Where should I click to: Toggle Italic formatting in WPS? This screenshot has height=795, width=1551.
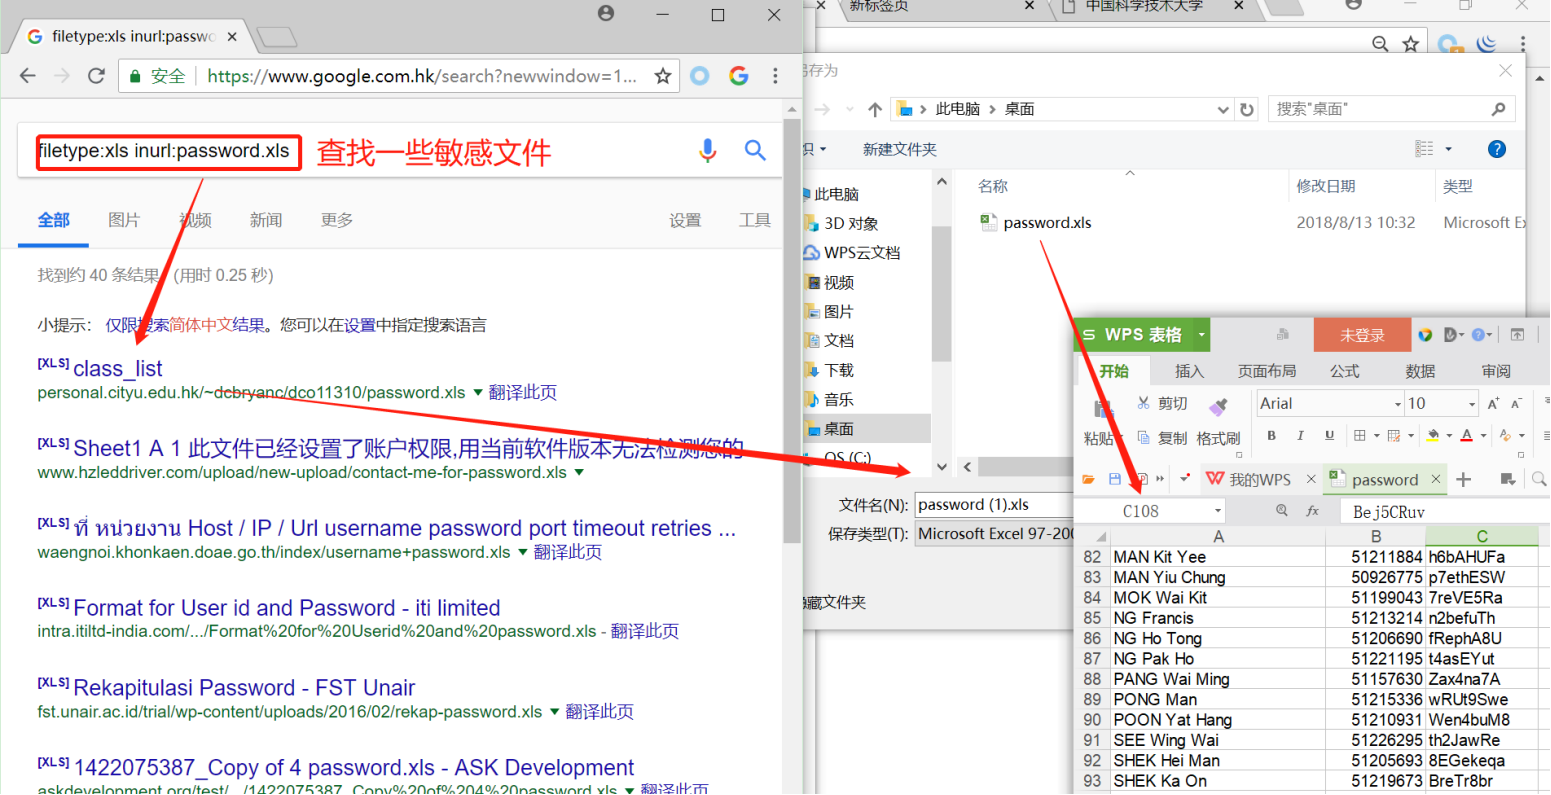1300,435
